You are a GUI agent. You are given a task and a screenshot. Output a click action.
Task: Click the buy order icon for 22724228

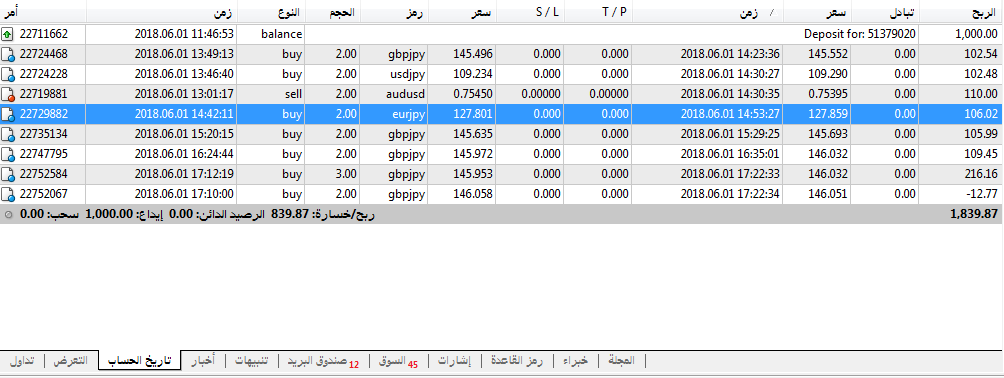point(8,74)
